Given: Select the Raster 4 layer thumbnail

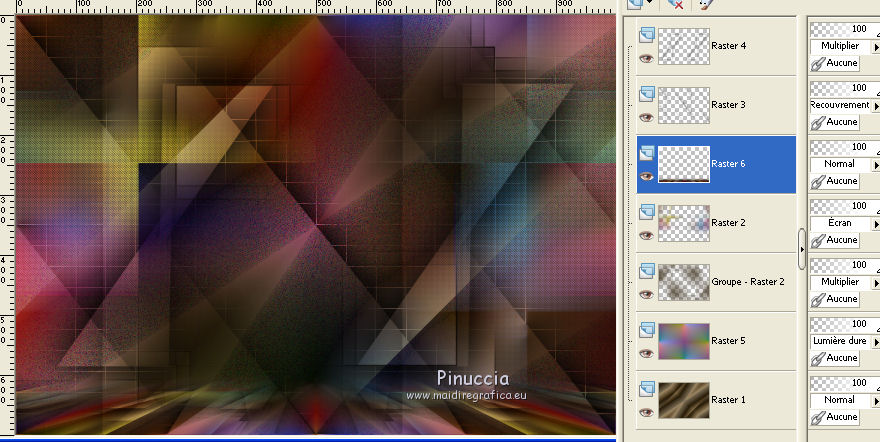Looking at the screenshot, I should pyautogui.click(x=684, y=46).
